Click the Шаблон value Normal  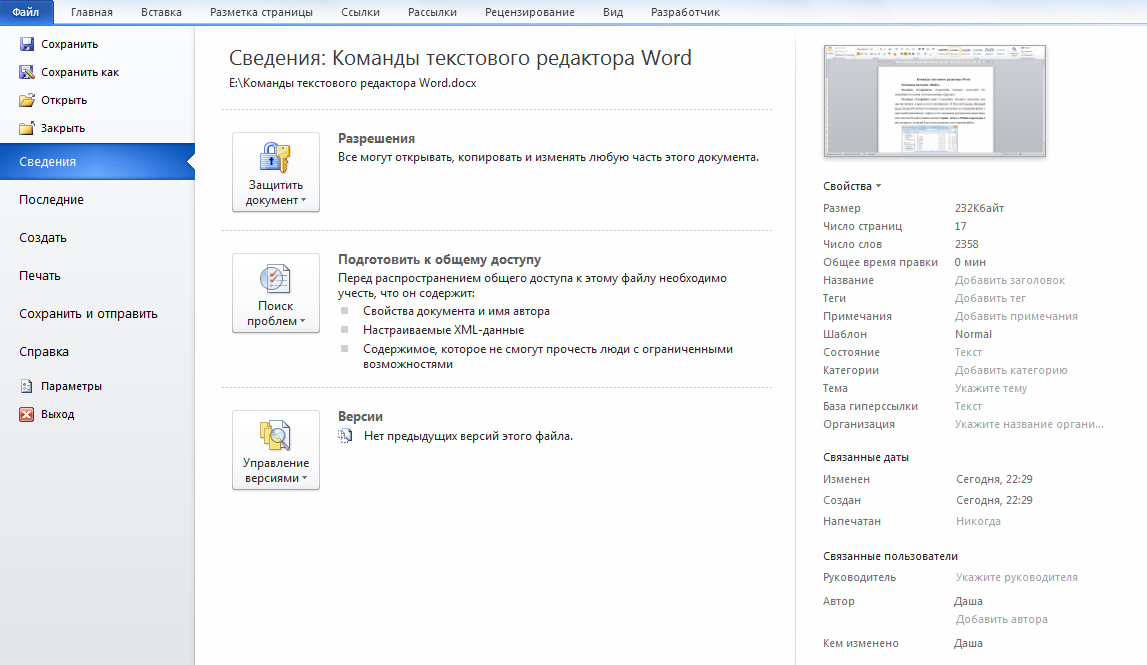point(973,334)
